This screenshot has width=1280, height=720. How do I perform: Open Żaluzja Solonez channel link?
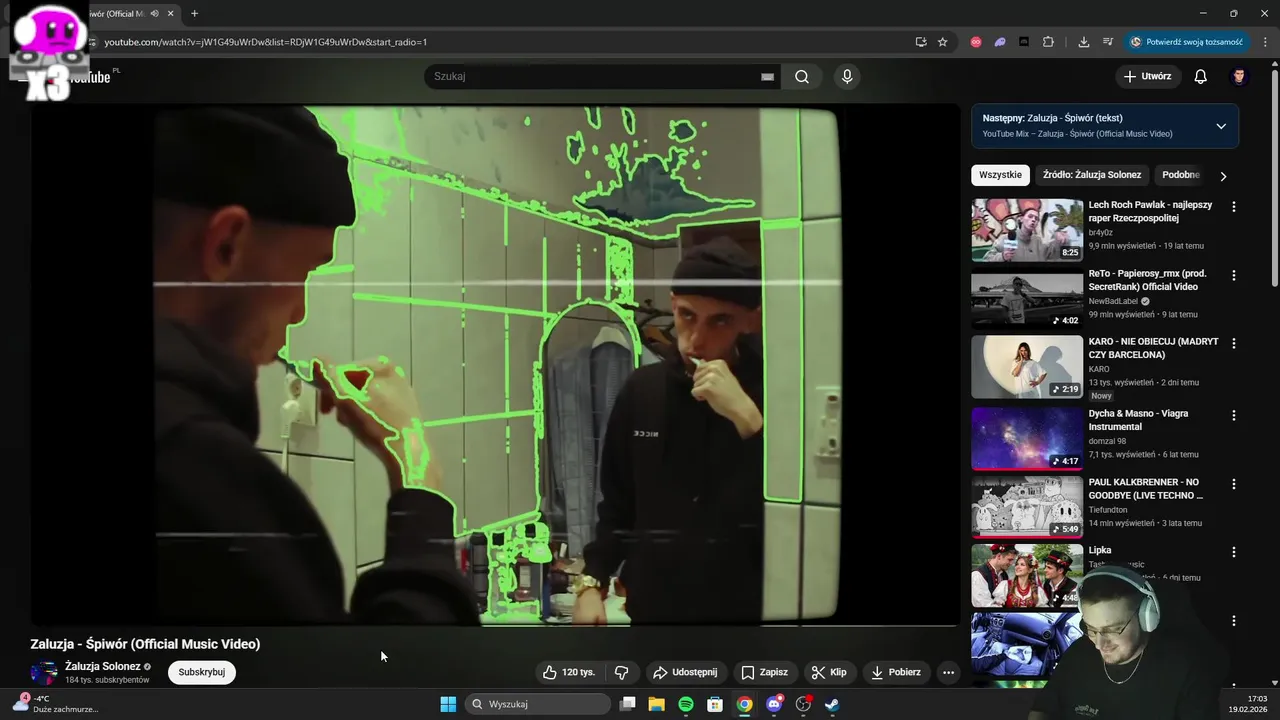click(103, 666)
